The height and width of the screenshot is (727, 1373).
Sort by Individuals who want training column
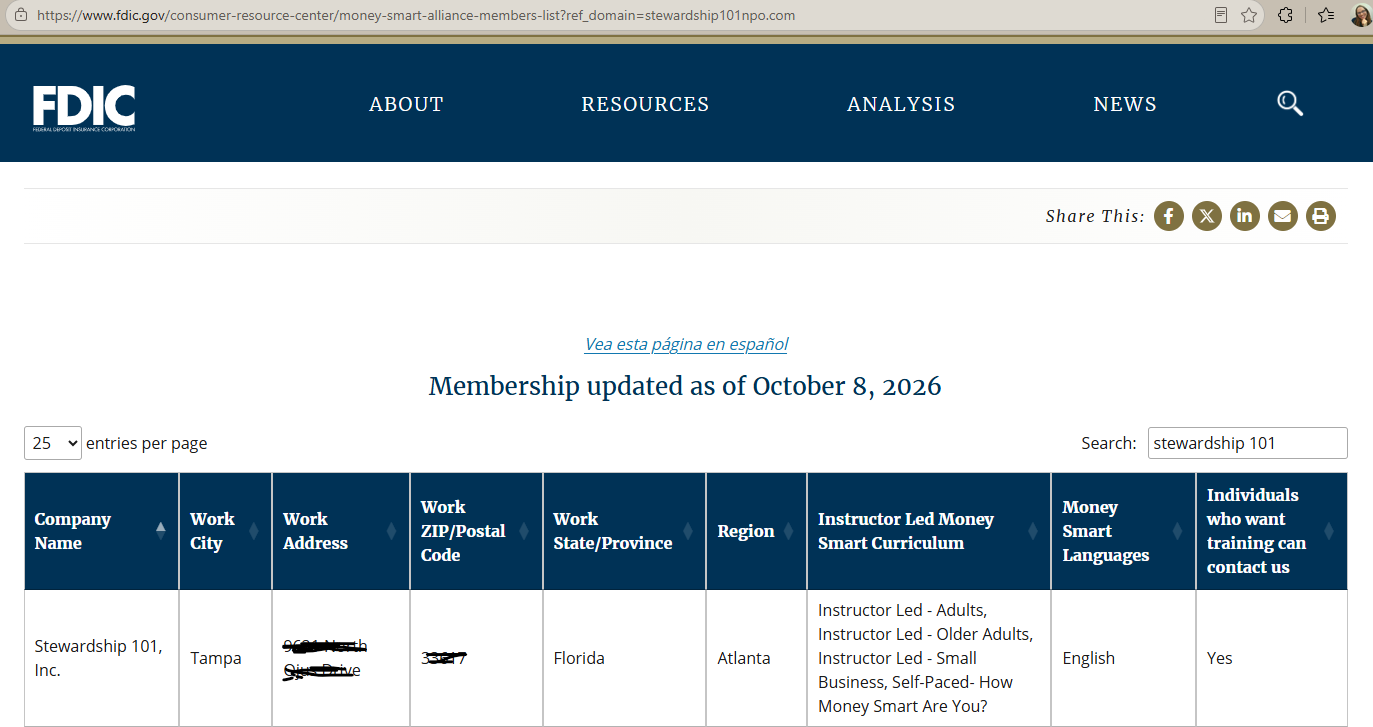click(1272, 531)
